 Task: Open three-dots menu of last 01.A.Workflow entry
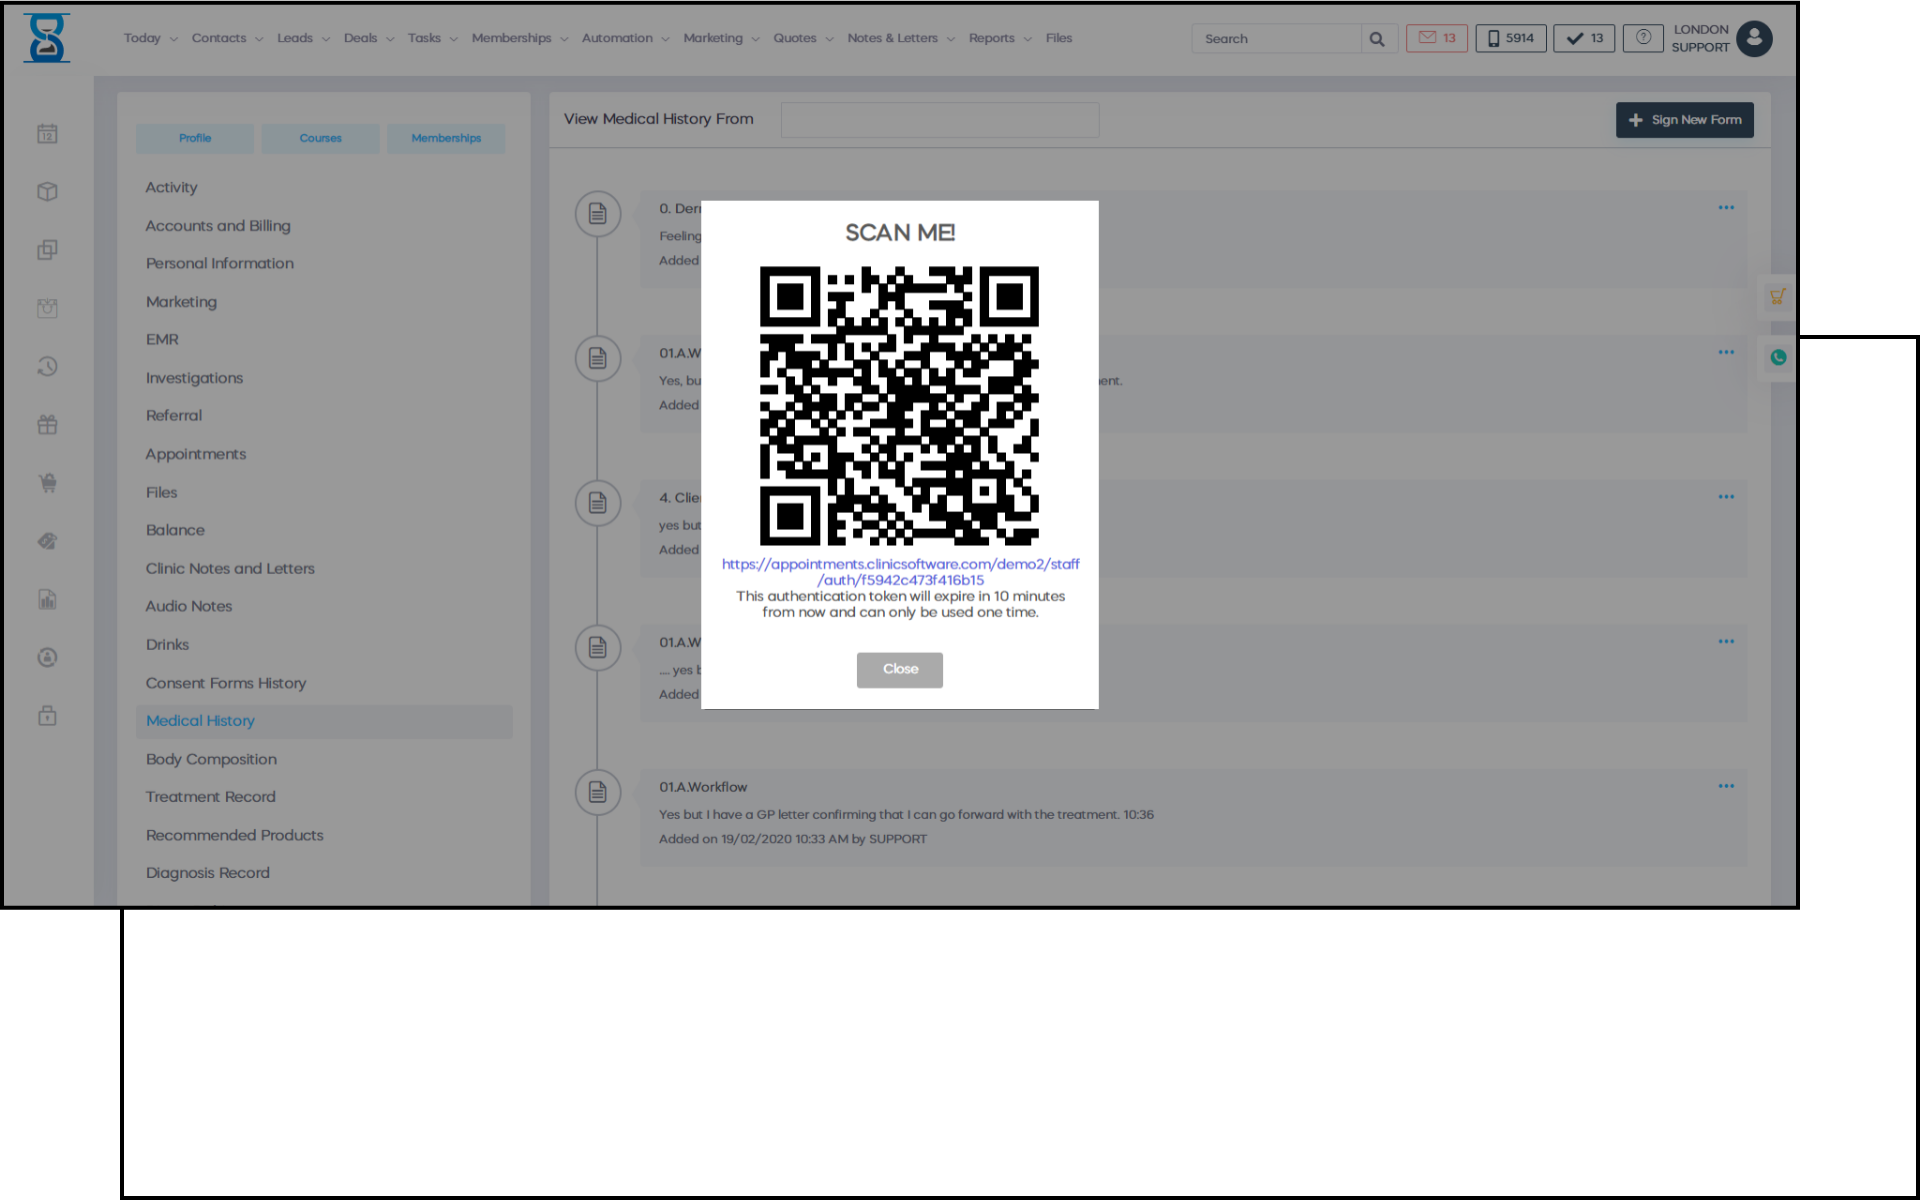click(x=1726, y=786)
